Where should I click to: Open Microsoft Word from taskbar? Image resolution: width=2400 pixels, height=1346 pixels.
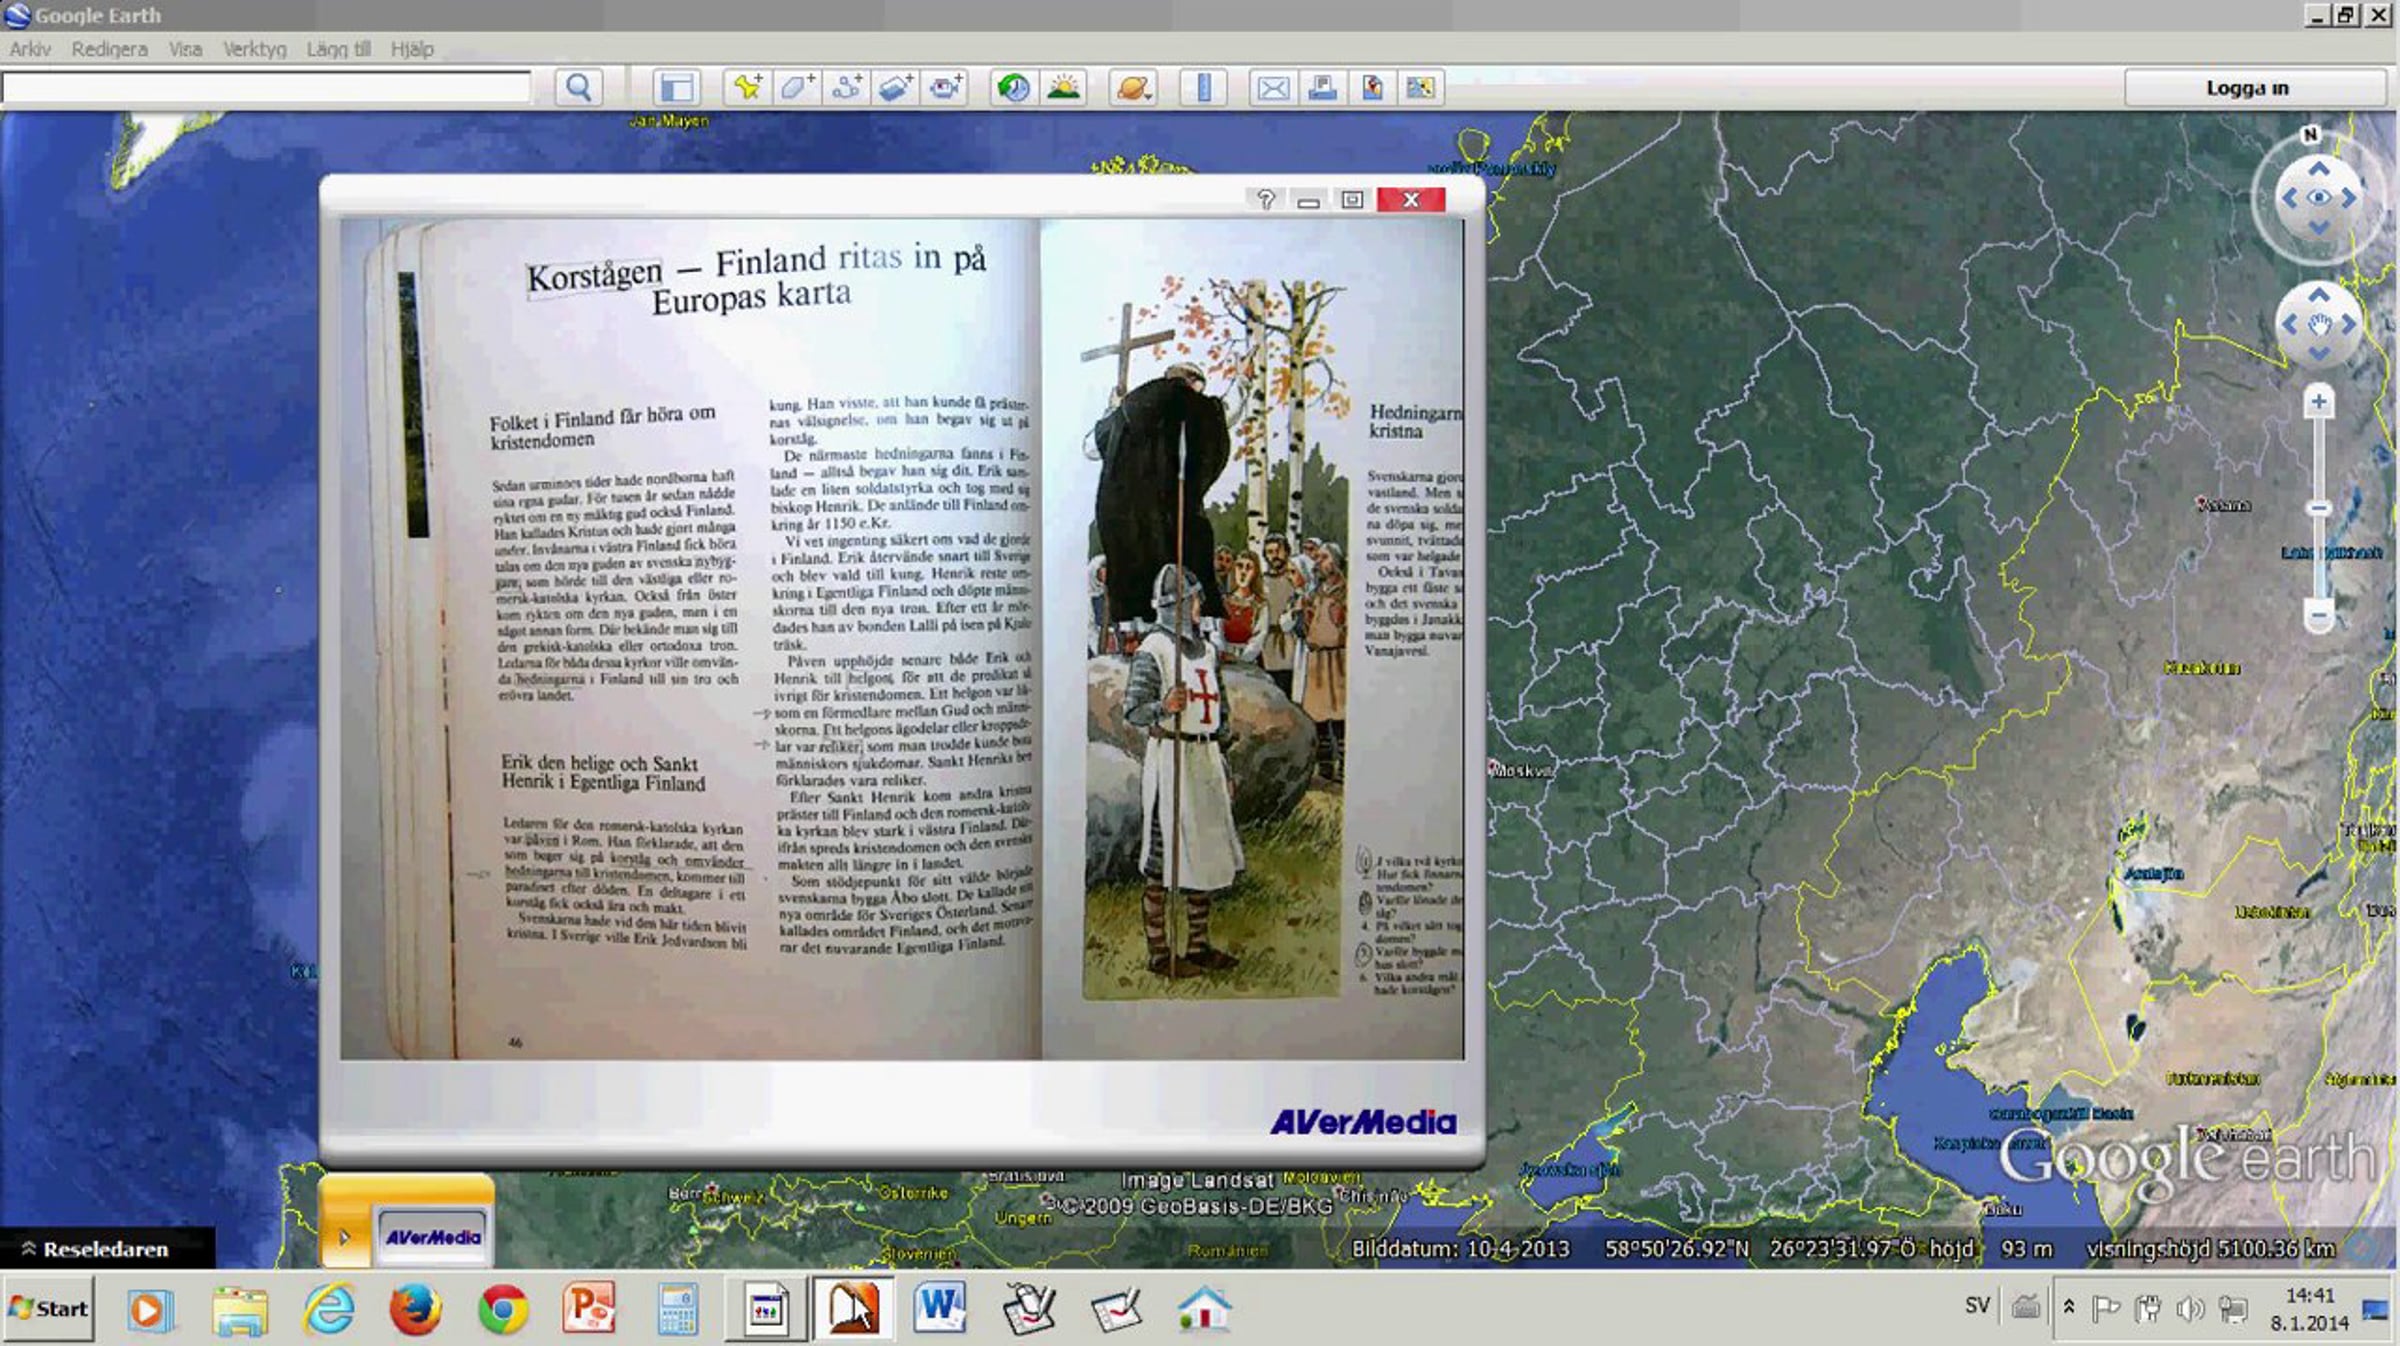(x=939, y=1310)
